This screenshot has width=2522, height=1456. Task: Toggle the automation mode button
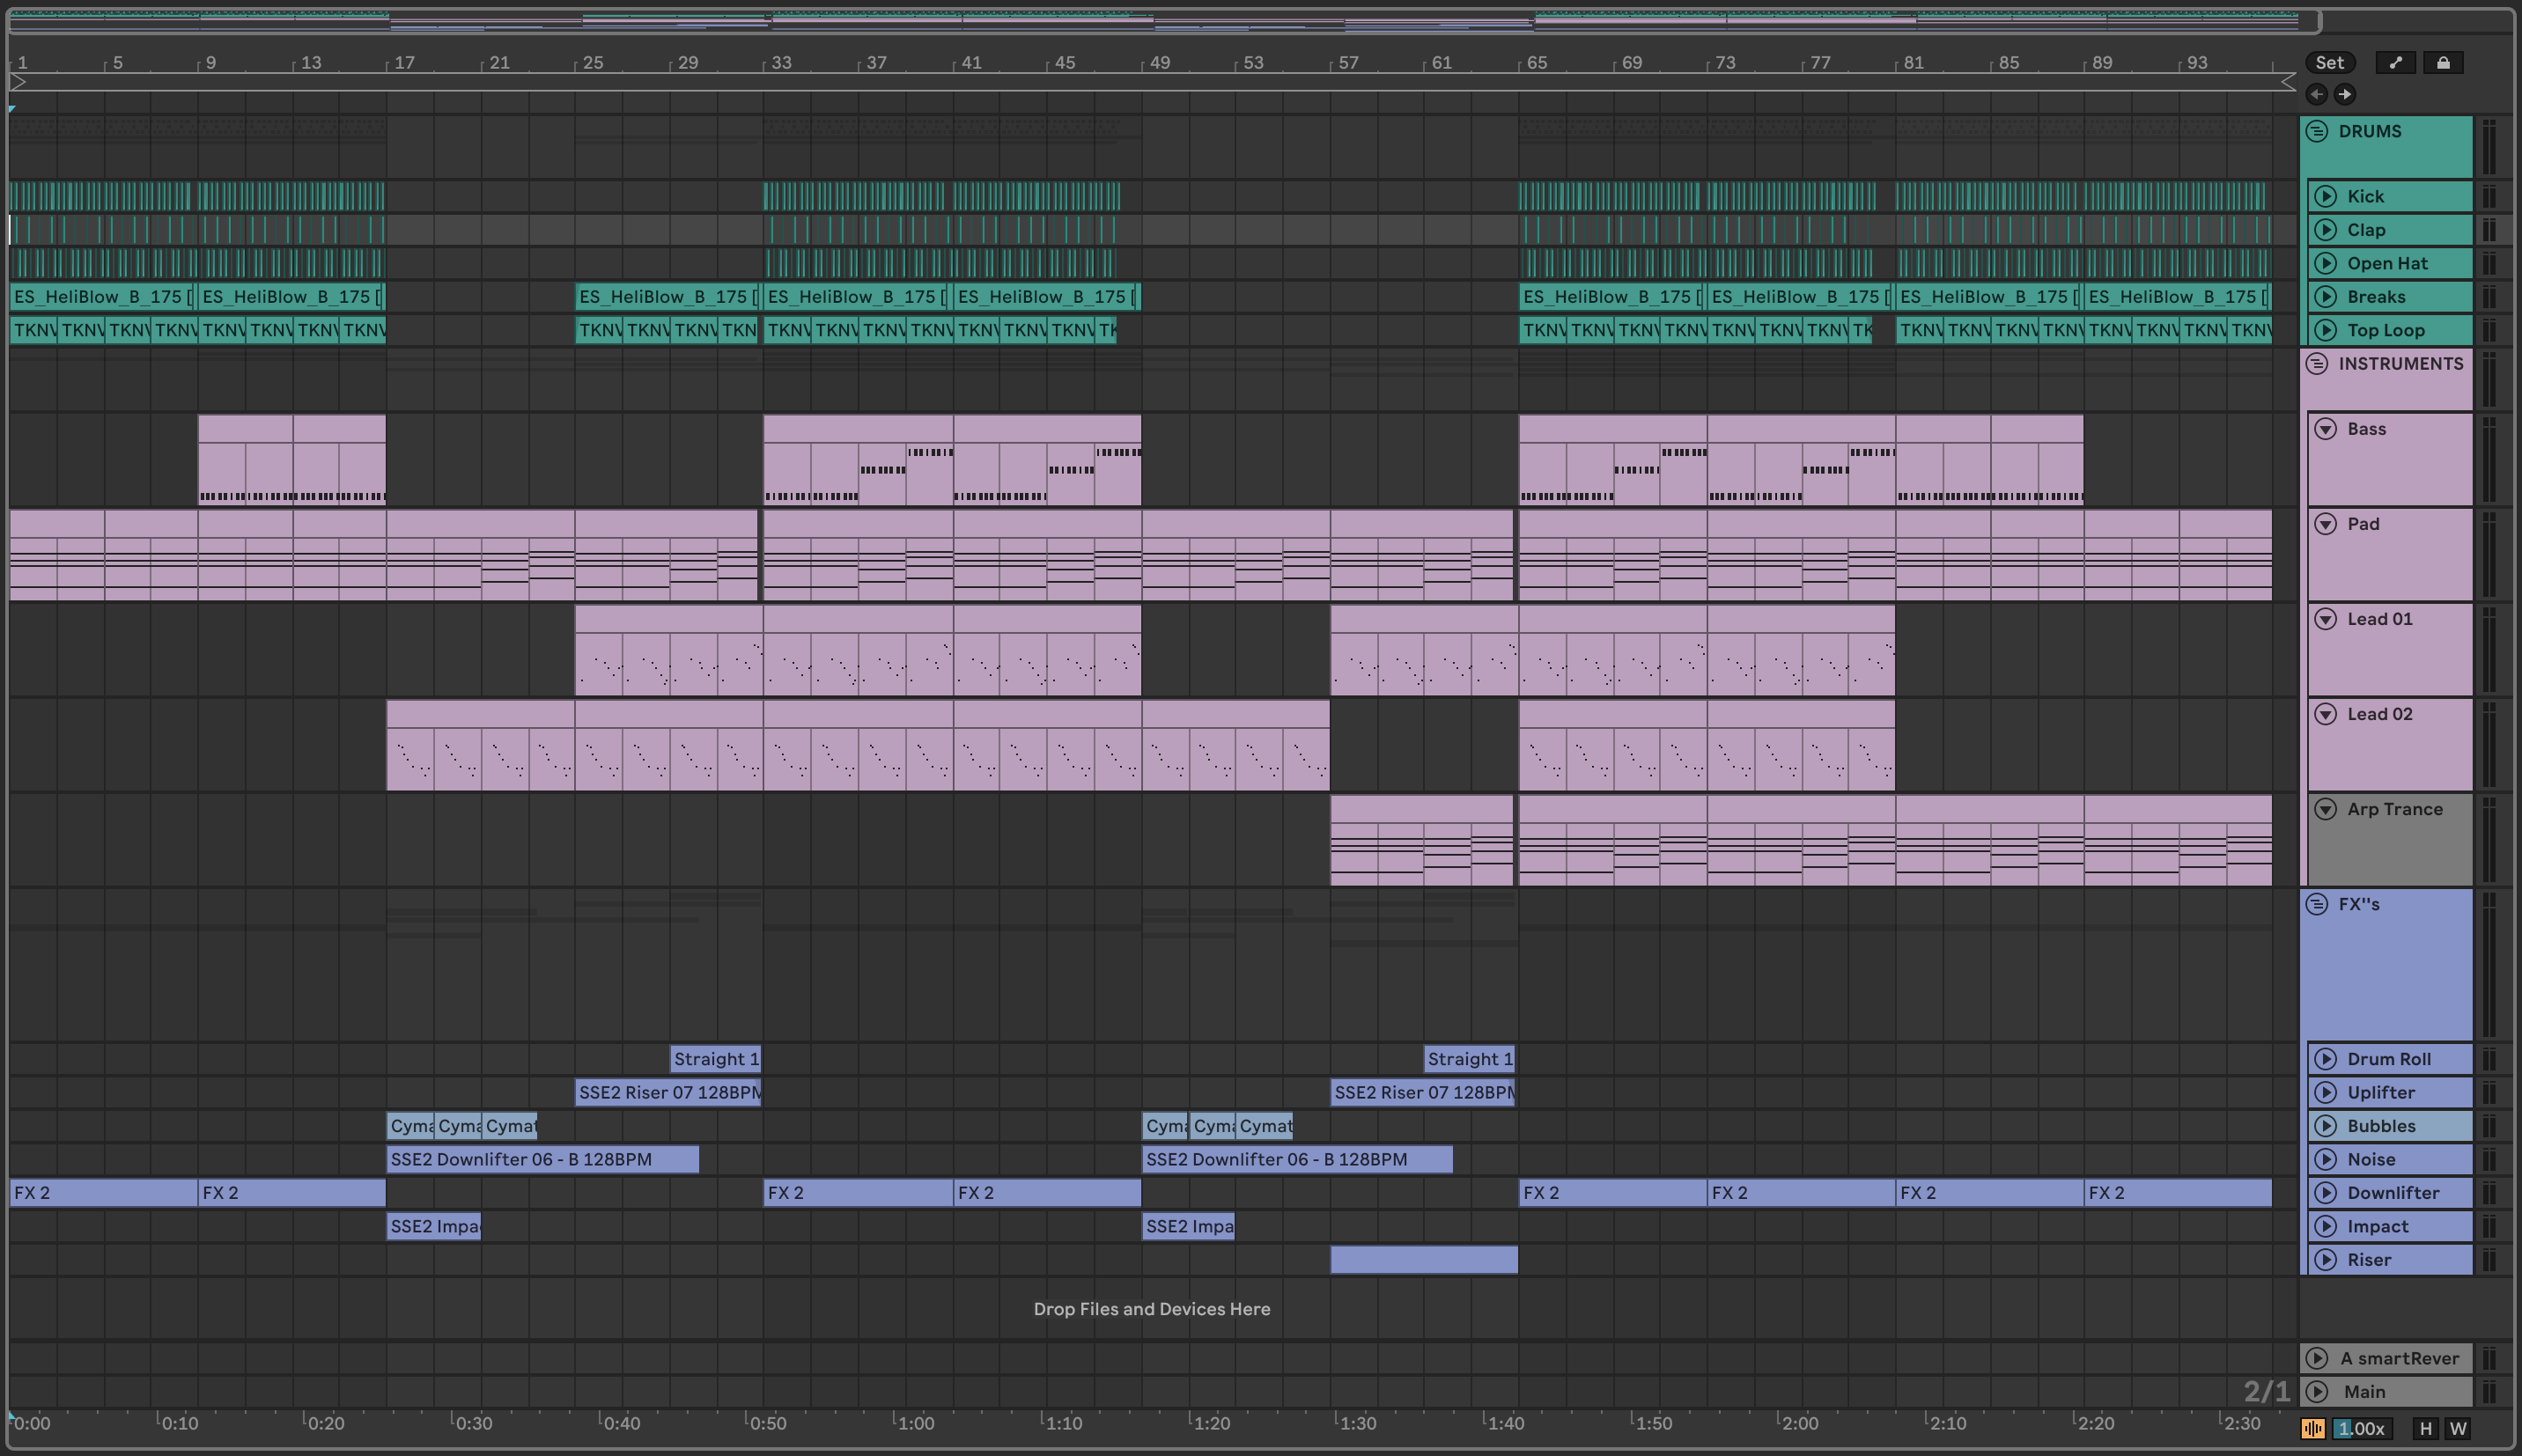click(x=2395, y=63)
